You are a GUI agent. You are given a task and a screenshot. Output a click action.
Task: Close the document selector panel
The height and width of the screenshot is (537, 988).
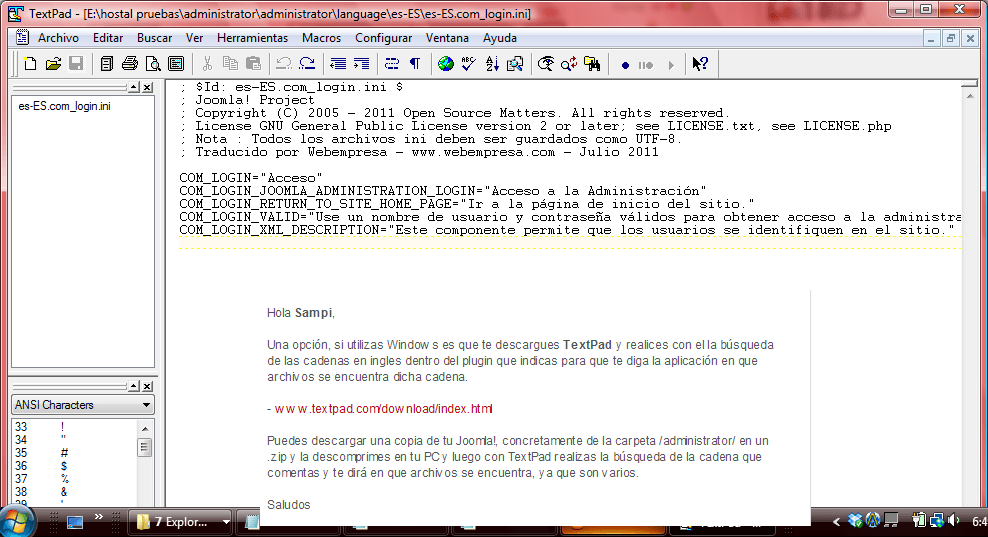pyautogui.click(x=147, y=88)
